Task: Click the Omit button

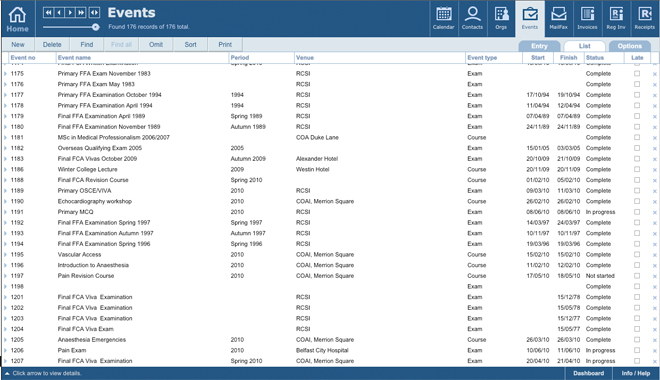Action: (156, 45)
